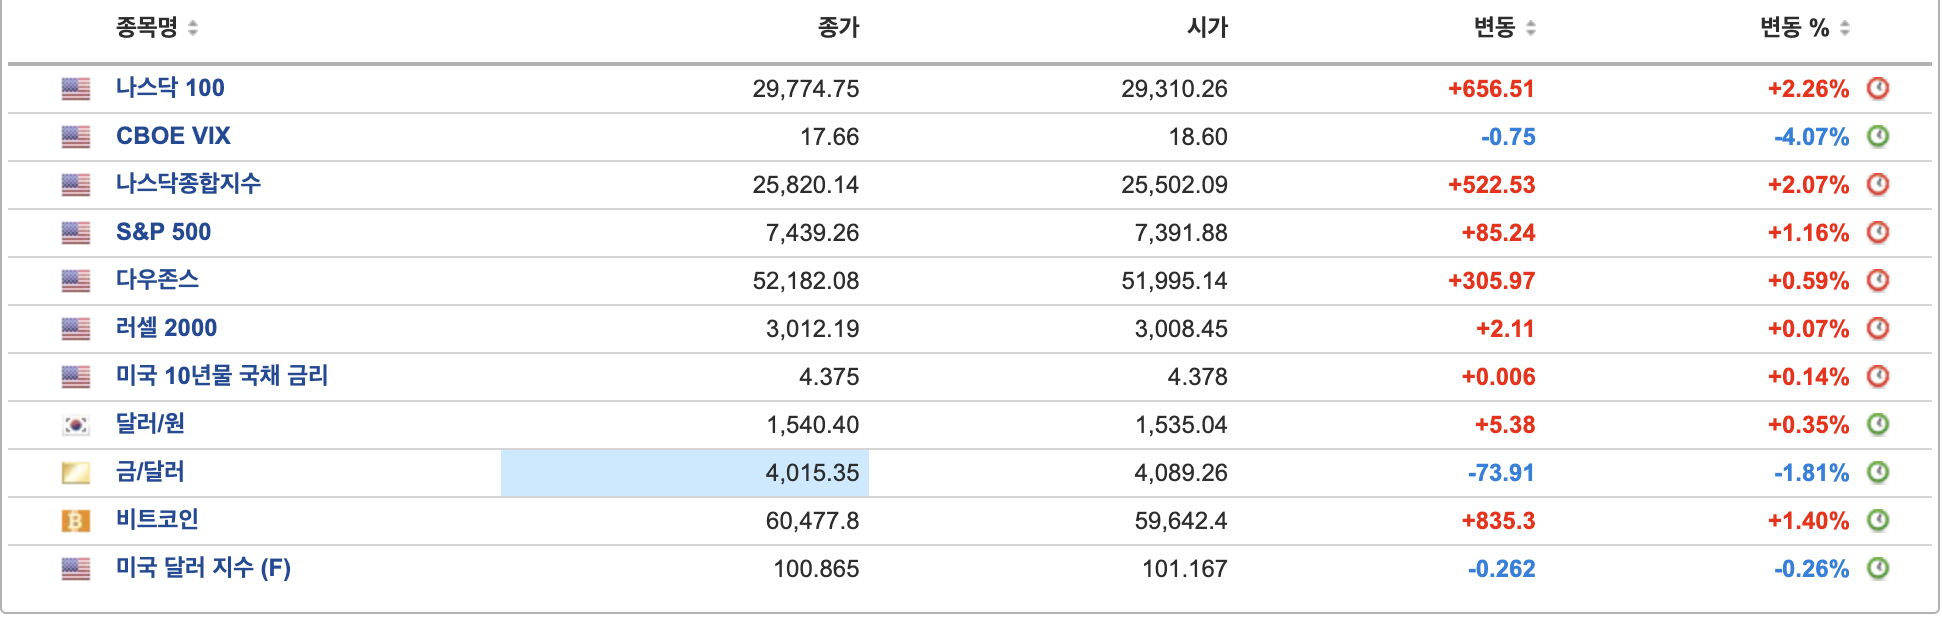Image resolution: width=1942 pixels, height=626 pixels.
Task: Click the clock icon for 미국 달러 지수 (F)
Action: 1878,568
